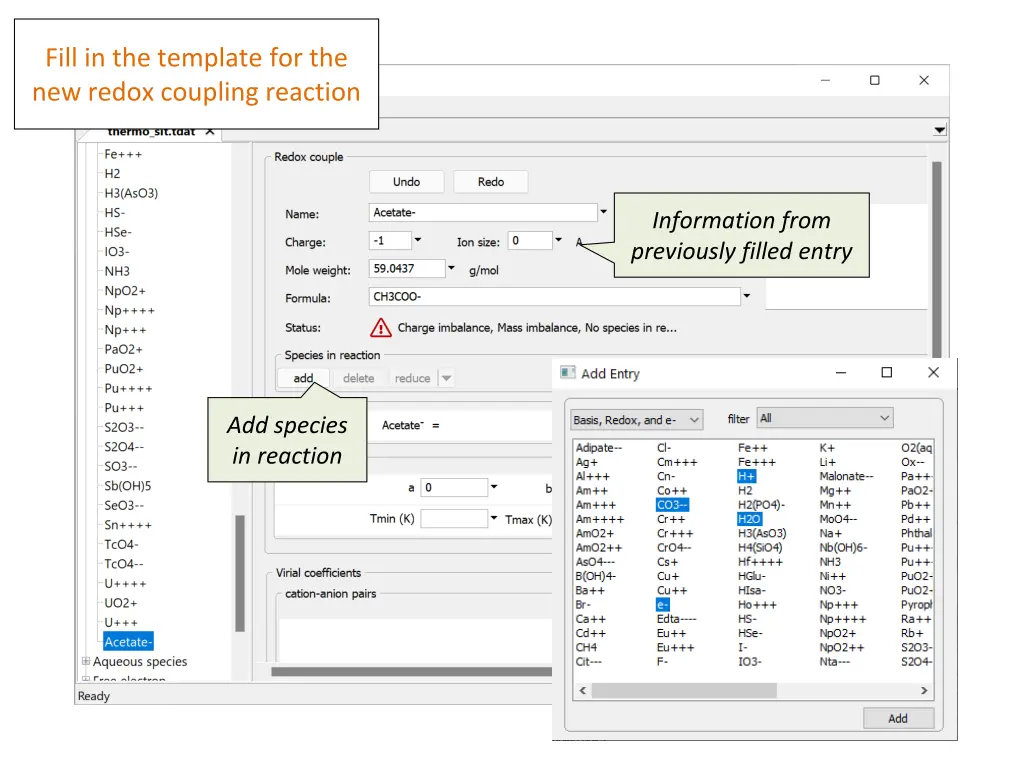Select B(OH)4- in Add Entry list
This screenshot has width=1024, height=768.
pos(595,576)
